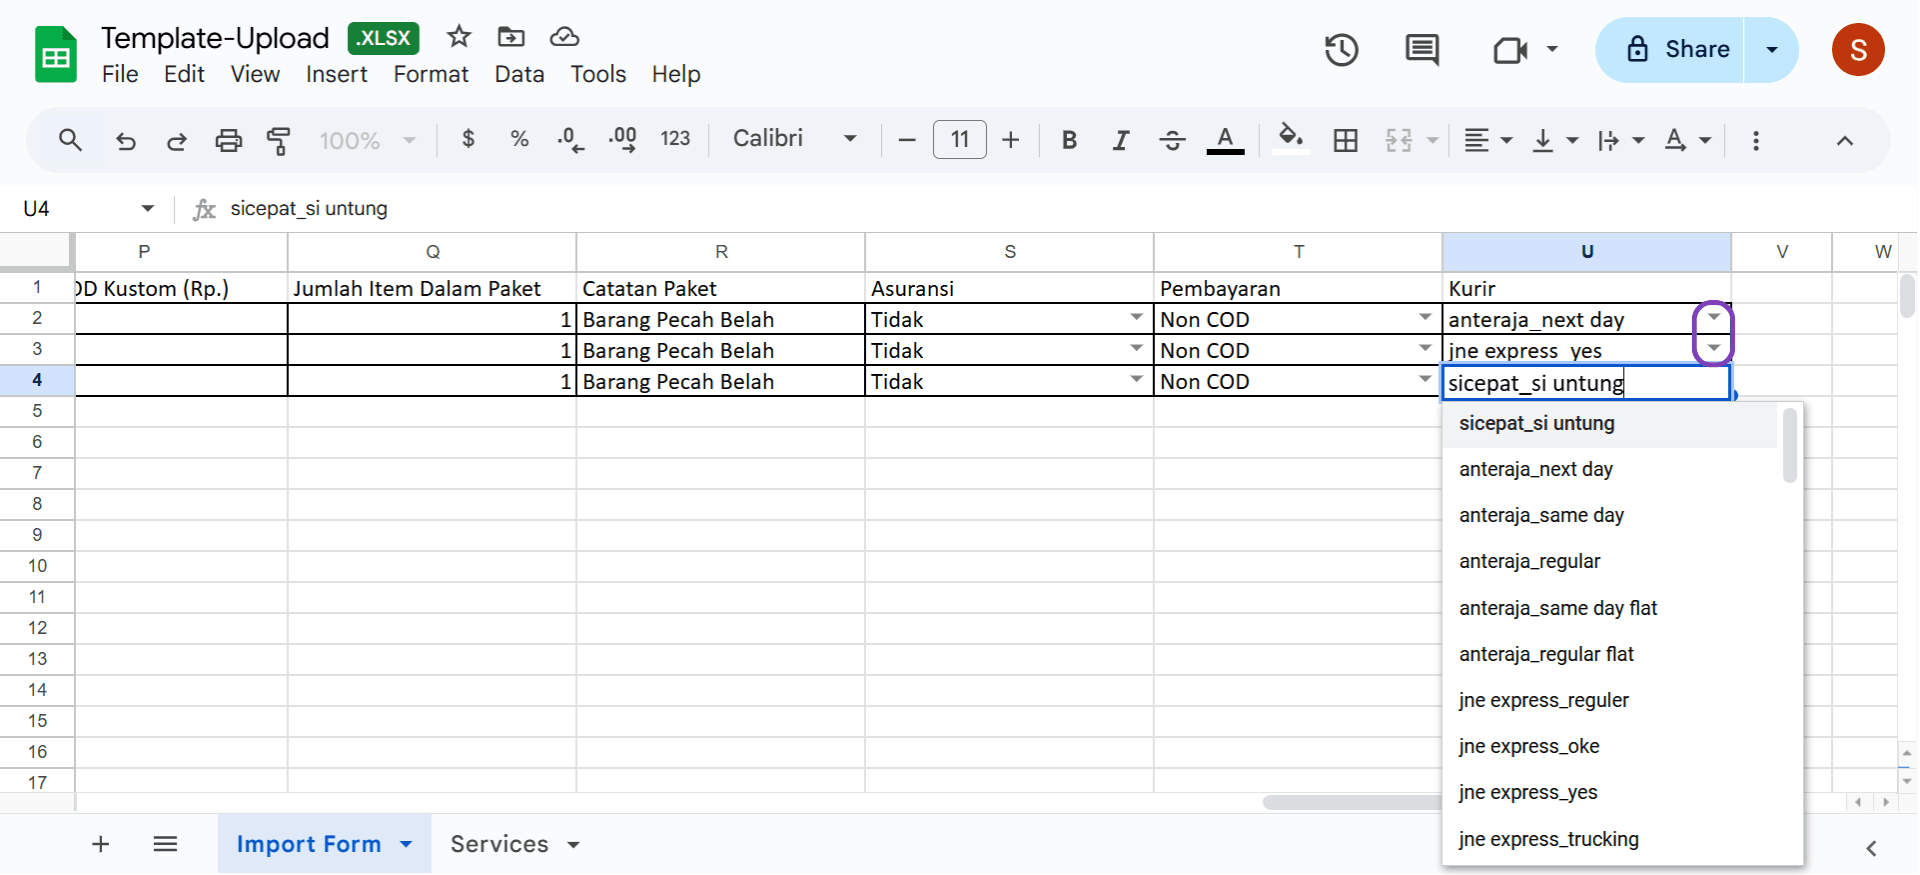Click the search menus magnifier icon
The width and height of the screenshot is (1920, 875).
70,141
